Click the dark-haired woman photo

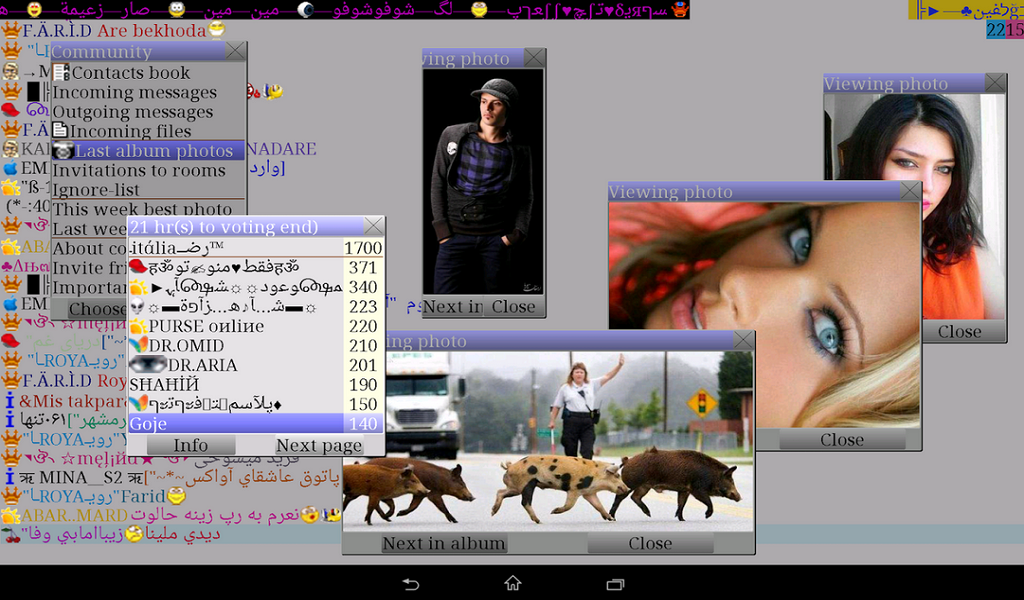[914, 206]
